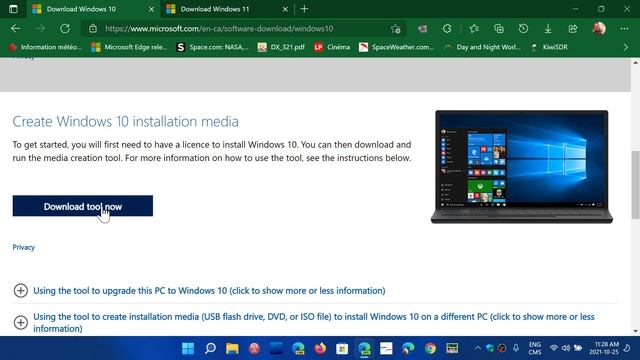Open File Explorer from taskbar
This screenshot has width=640, height=360.
coord(232,348)
